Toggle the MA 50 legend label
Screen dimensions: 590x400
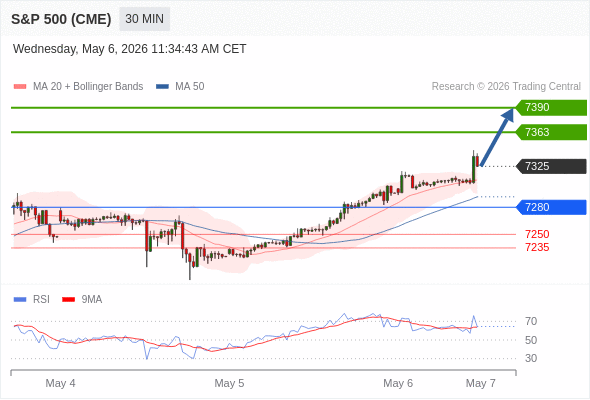(x=190, y=87)
